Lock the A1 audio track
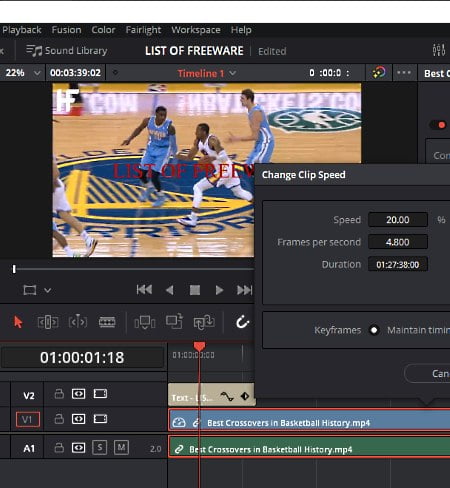The width and height of the screenshot is (450, 488). (59, 448)
